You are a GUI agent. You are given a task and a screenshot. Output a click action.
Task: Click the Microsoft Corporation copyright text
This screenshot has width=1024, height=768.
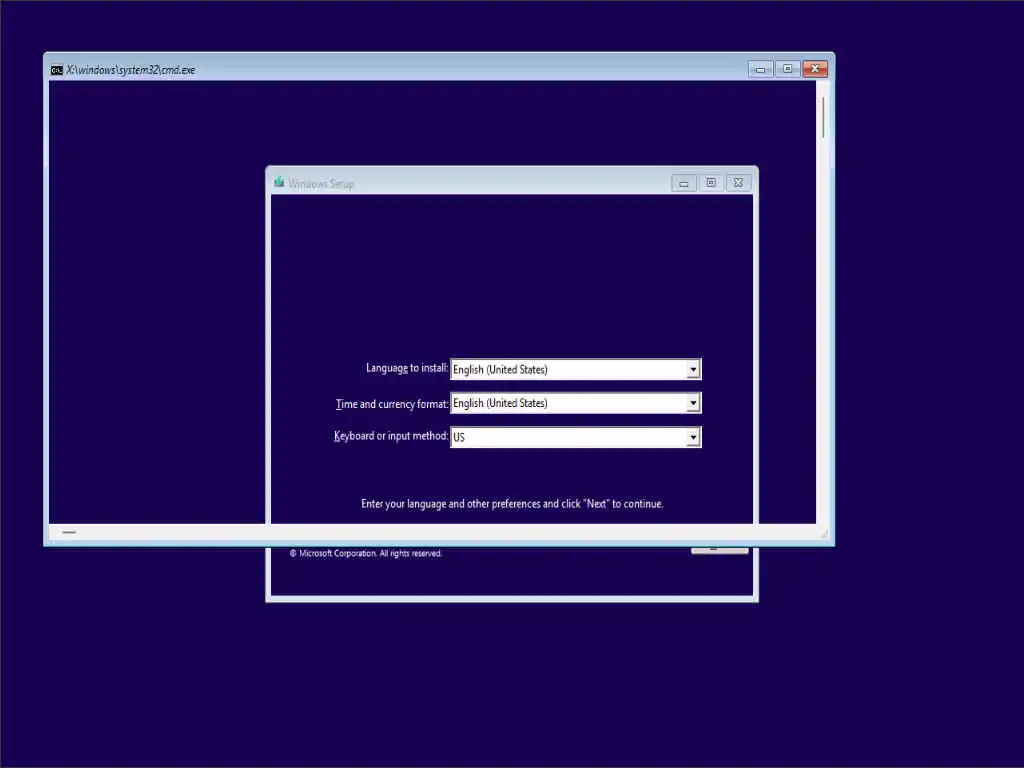pos(366,553)
